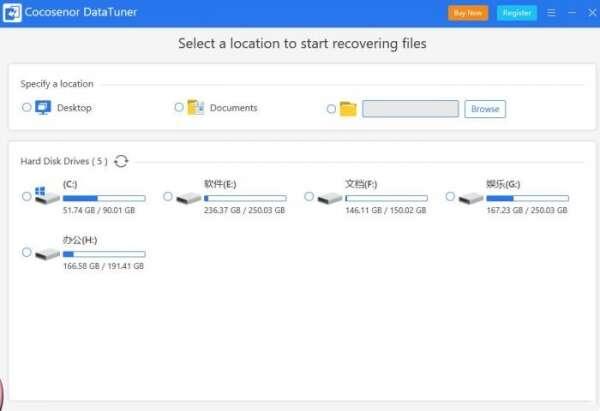The height and width of the screenshot is (411, 600).
Task: Select the Desktop radio button
Action: point(26,107)
